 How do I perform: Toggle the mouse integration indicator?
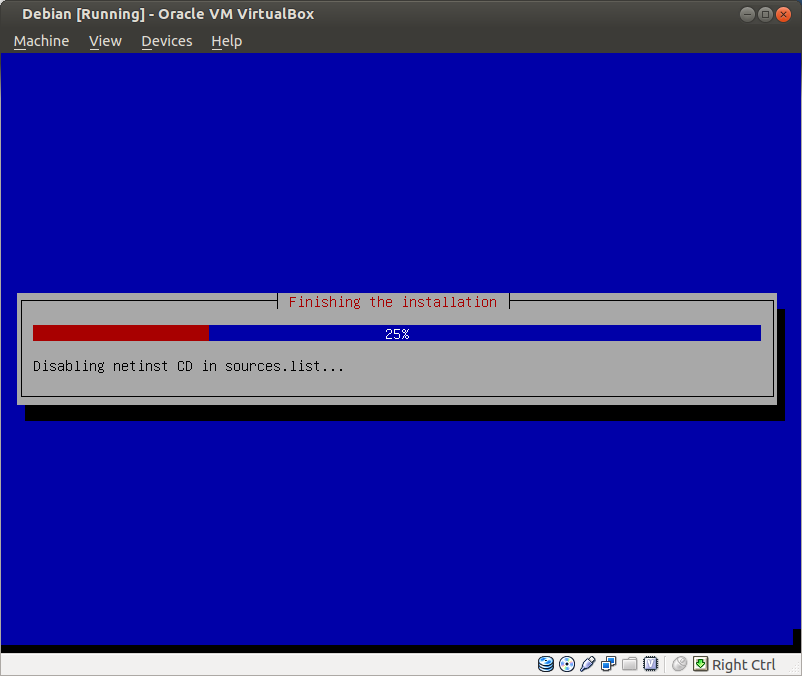pyautogui.click(x=680, y=664)
